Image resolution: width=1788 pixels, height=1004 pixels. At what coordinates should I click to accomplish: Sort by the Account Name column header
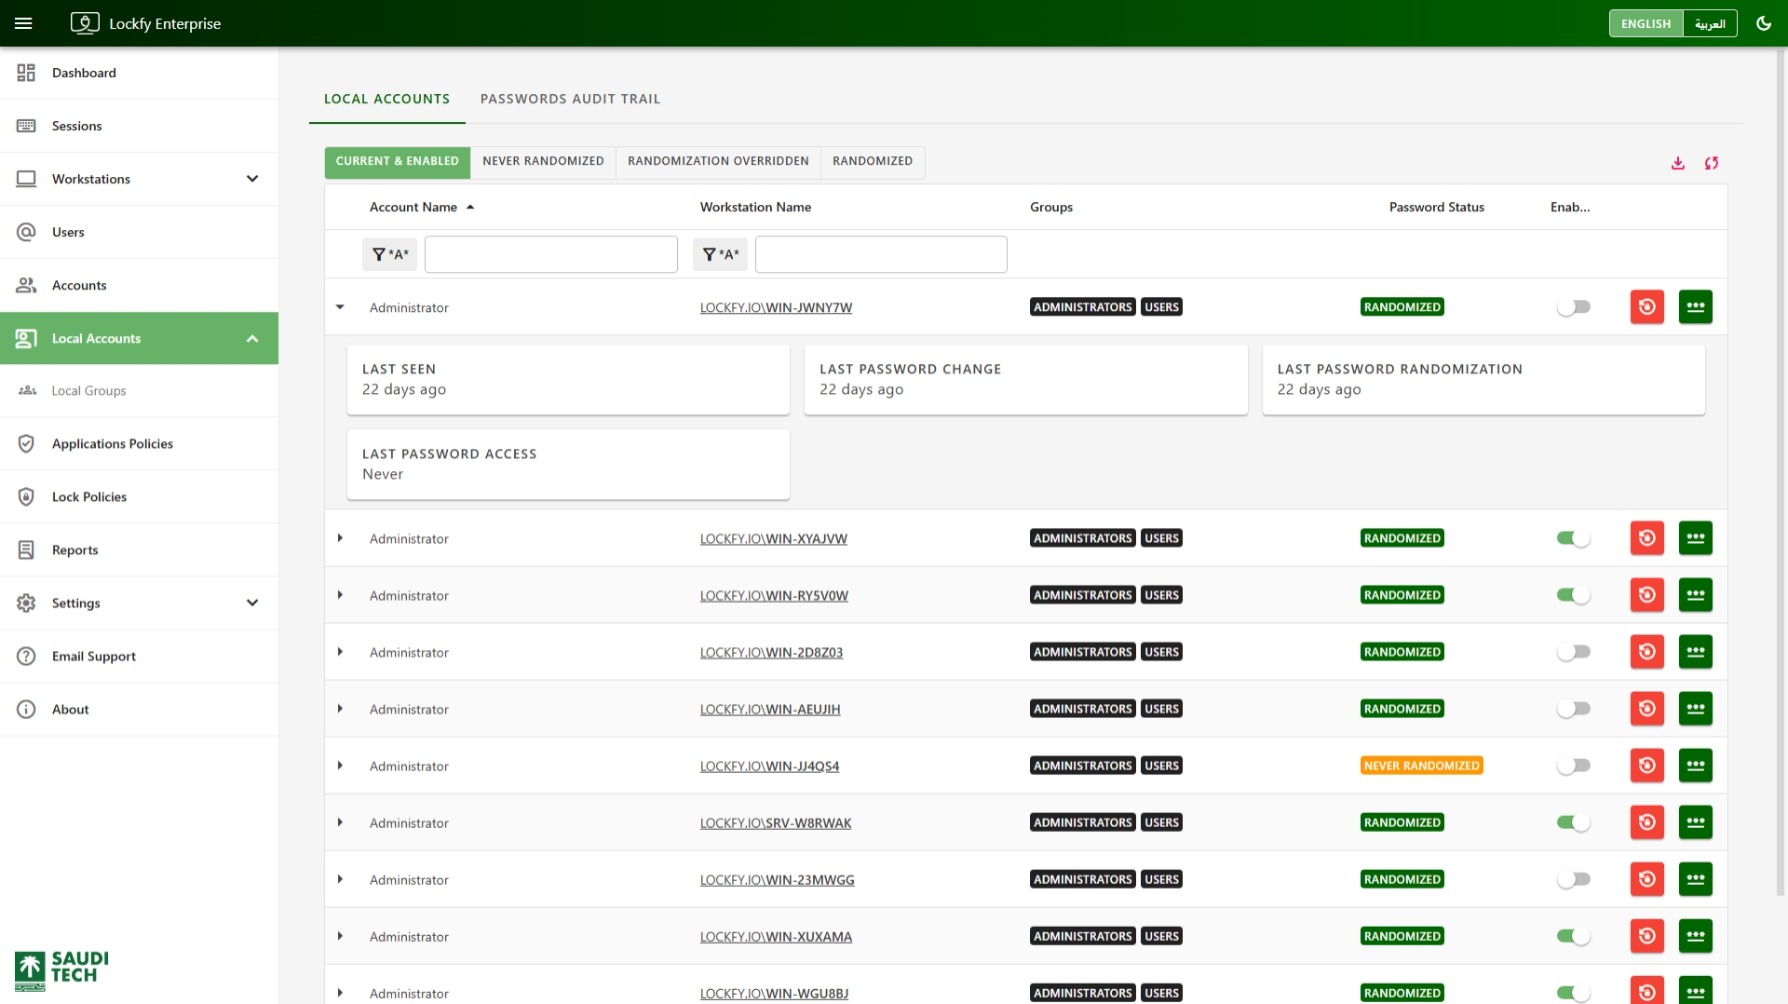point(413,207)
